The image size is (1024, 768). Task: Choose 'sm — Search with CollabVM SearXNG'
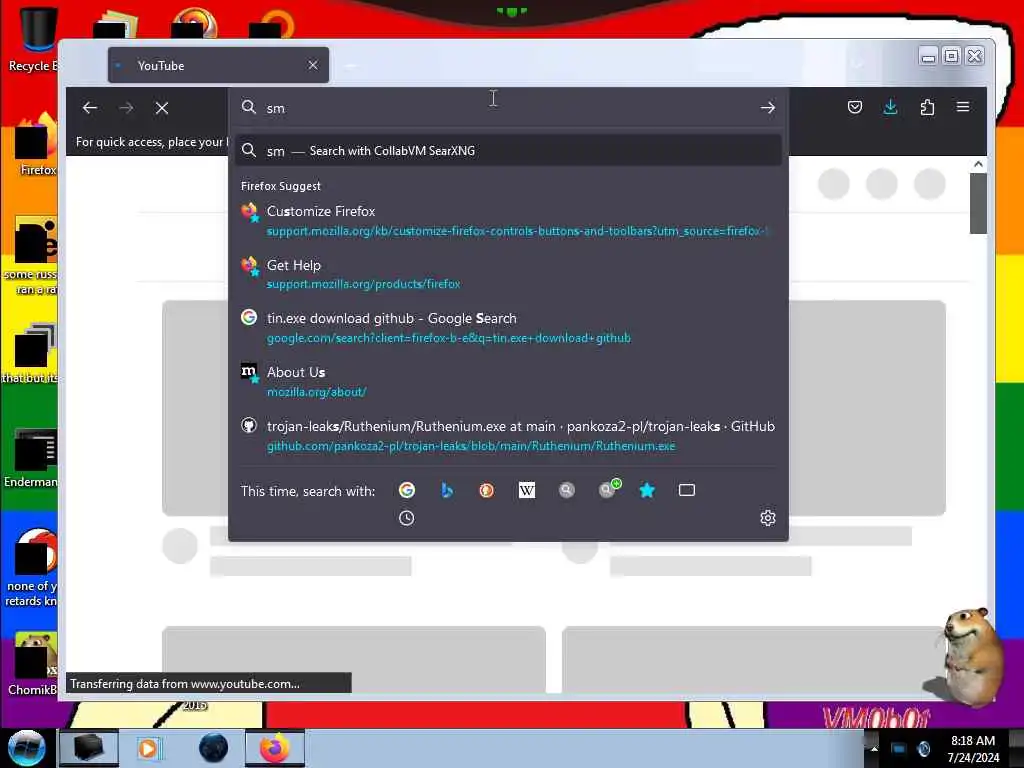tap(508, 151)
